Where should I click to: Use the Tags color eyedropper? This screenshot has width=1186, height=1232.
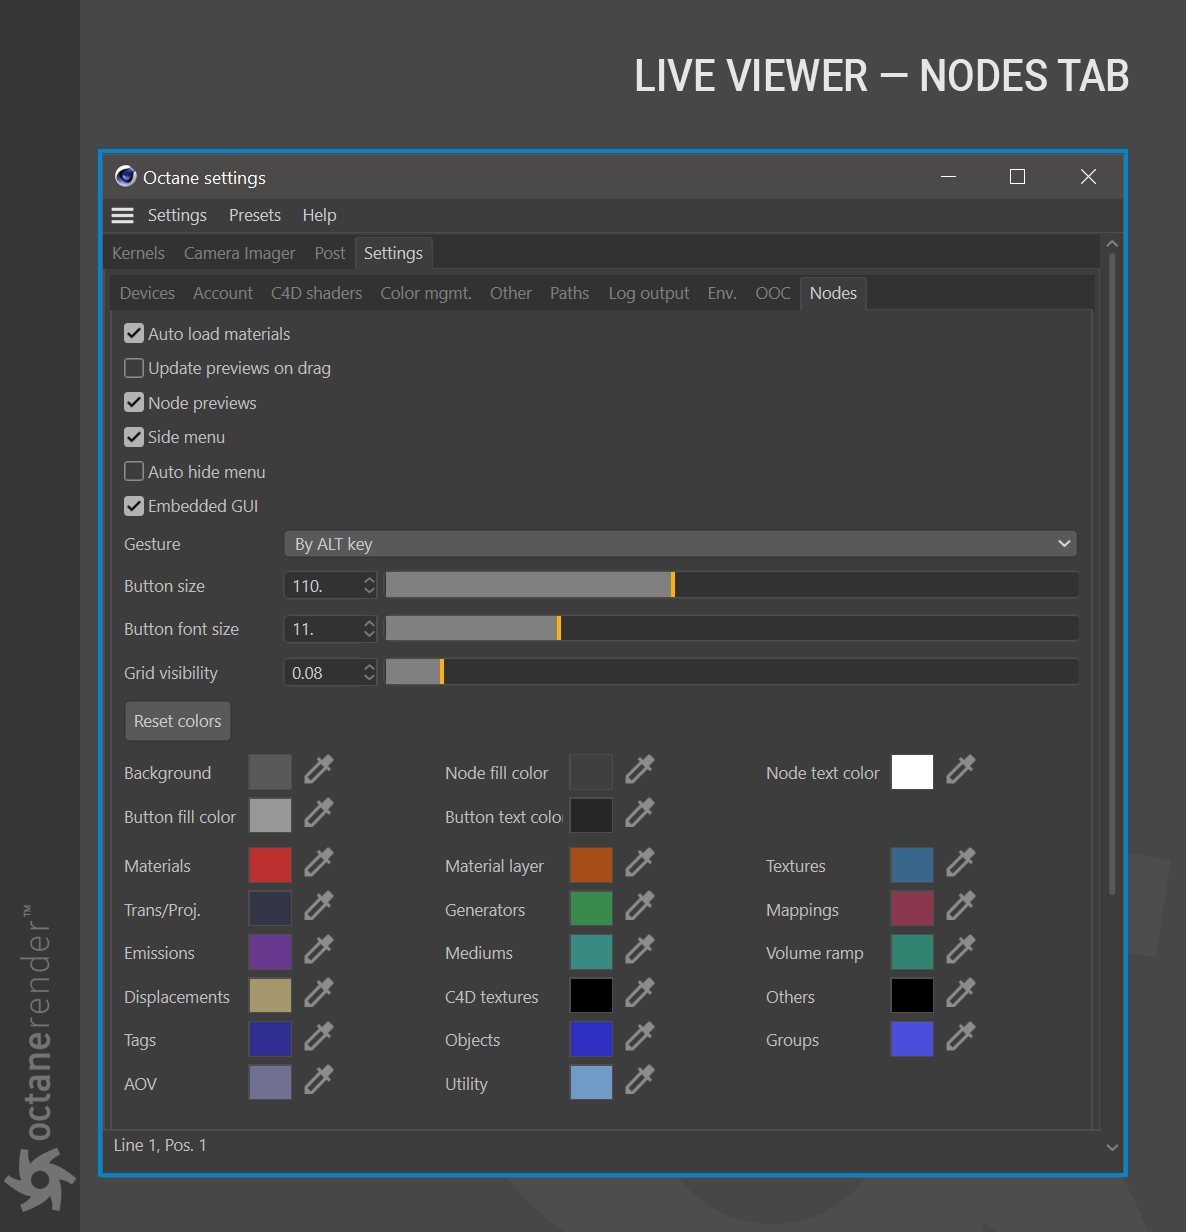318,1037
